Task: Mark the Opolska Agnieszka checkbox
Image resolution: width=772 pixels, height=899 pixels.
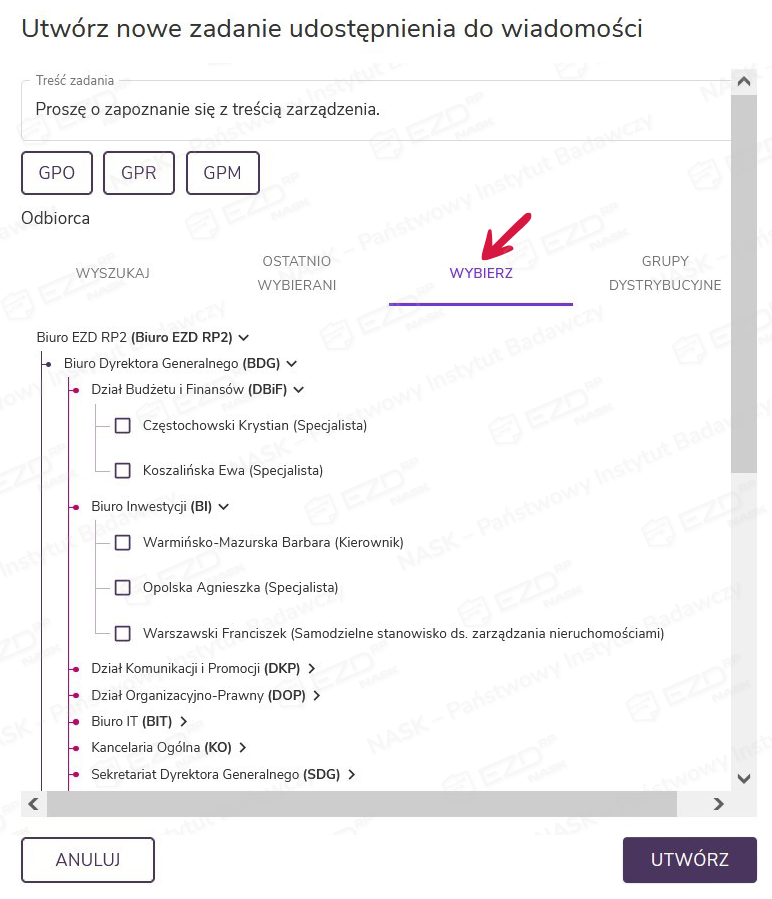Action: (x=123, y=588)
